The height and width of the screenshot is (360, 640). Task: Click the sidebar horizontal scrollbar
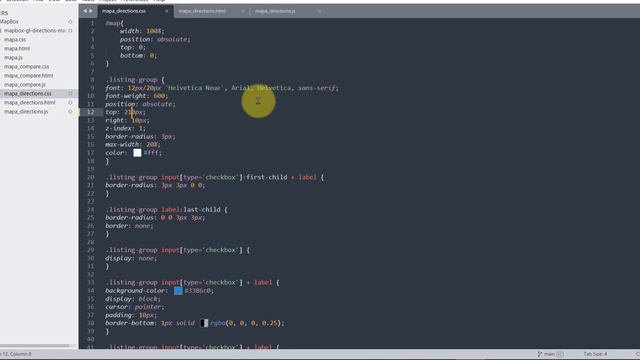(35, 346)
